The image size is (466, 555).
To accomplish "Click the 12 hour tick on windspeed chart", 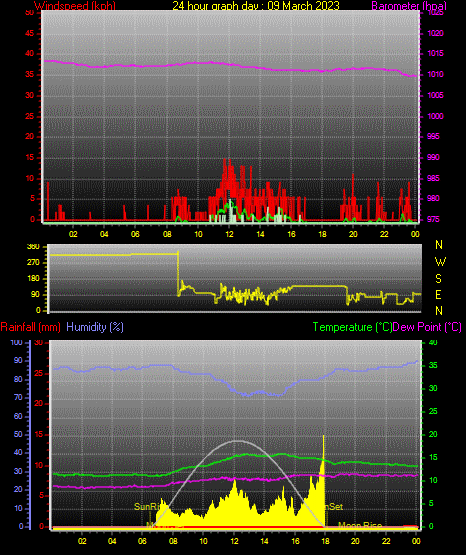I will click(x=229, y=234).
